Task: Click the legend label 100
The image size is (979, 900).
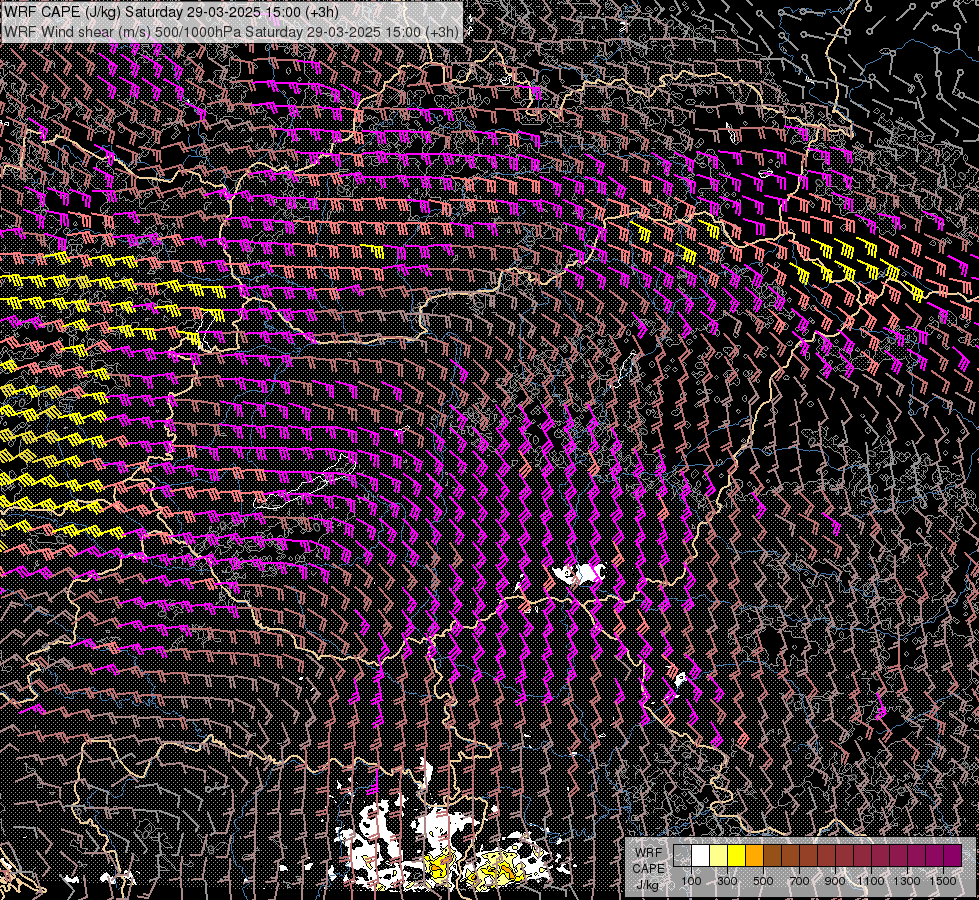Action: tap(691, 881)
